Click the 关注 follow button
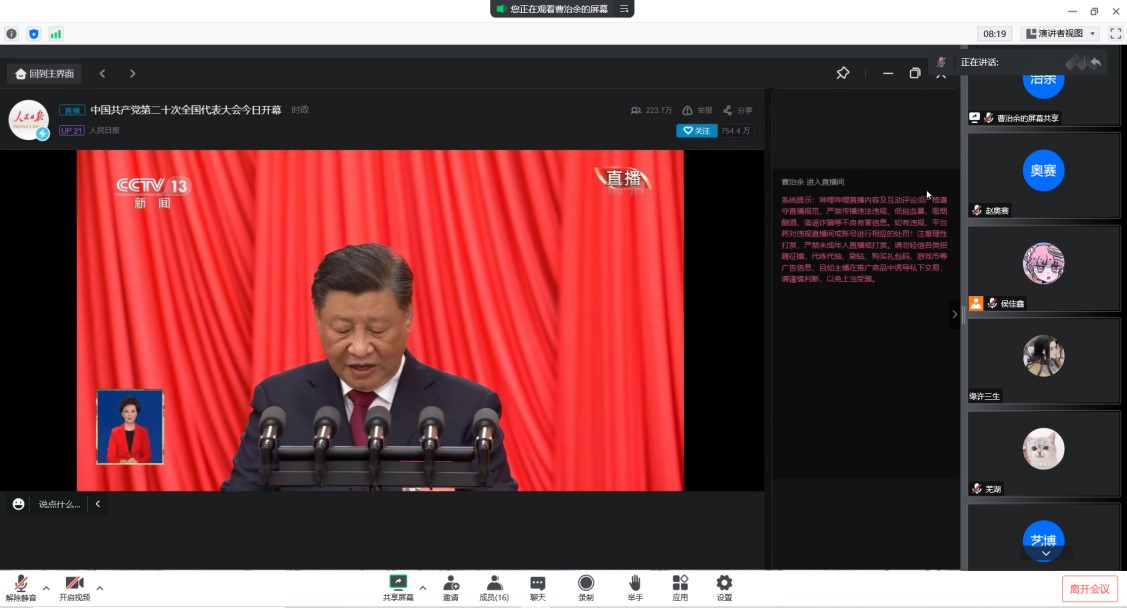 tap(696, 130)
